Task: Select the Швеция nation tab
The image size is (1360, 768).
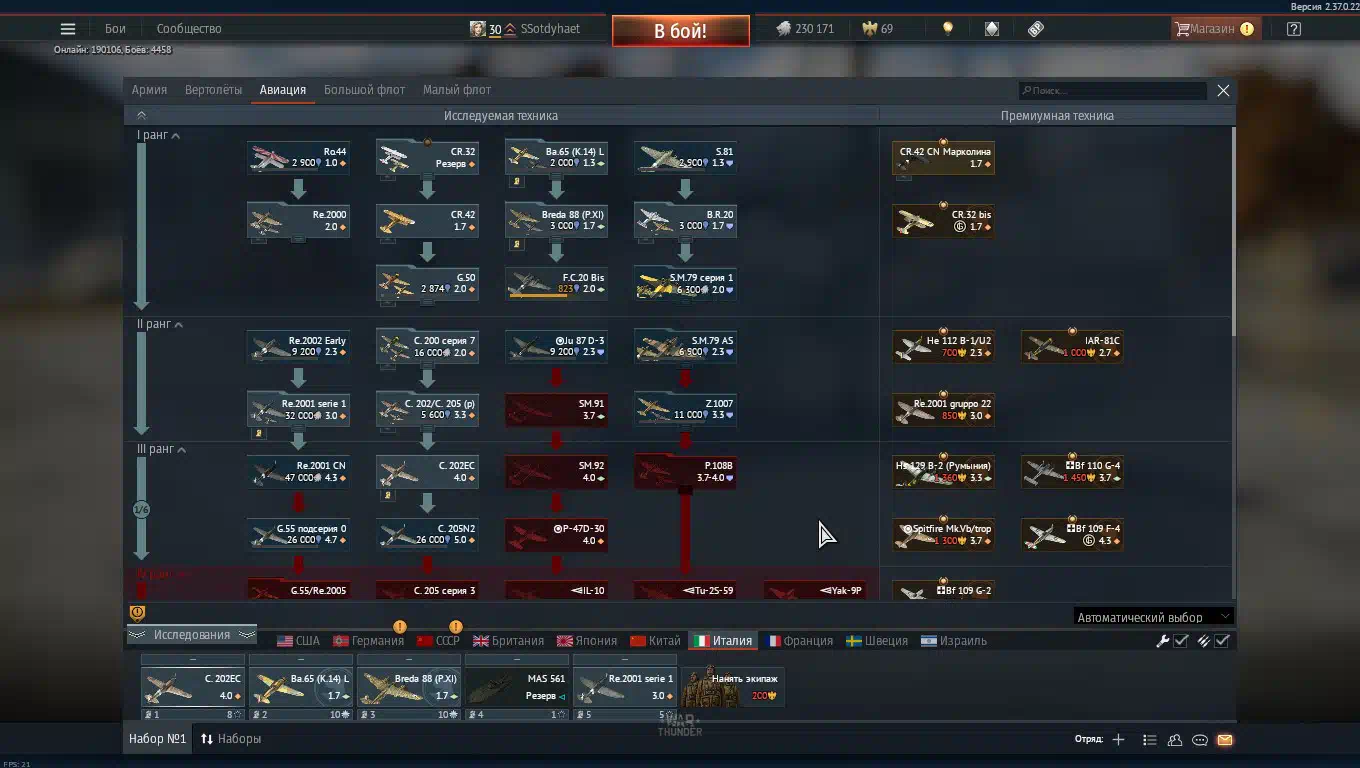Action: [x=877, y=641]
